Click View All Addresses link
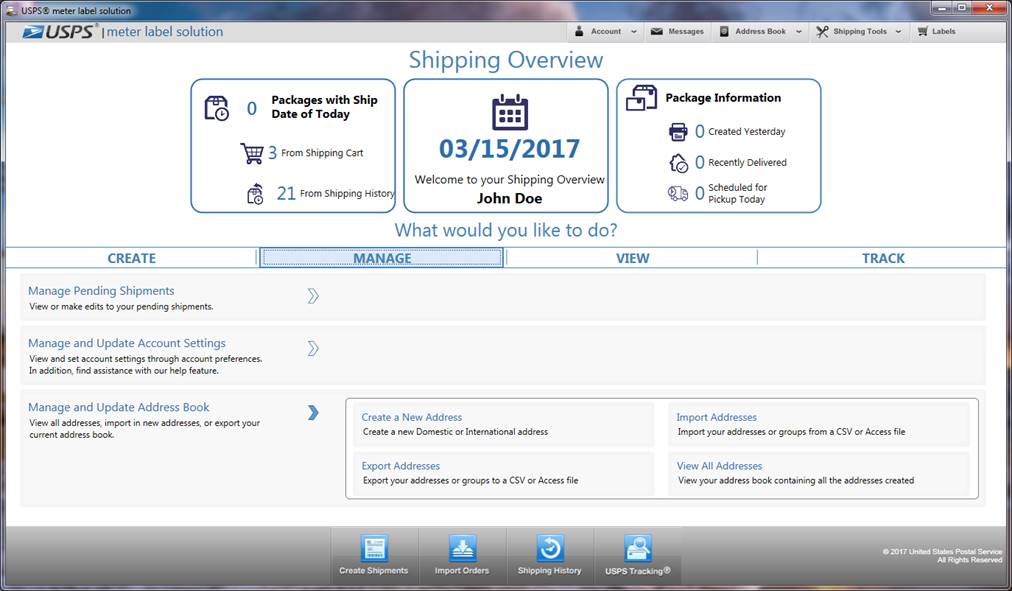 pos(720,466)
